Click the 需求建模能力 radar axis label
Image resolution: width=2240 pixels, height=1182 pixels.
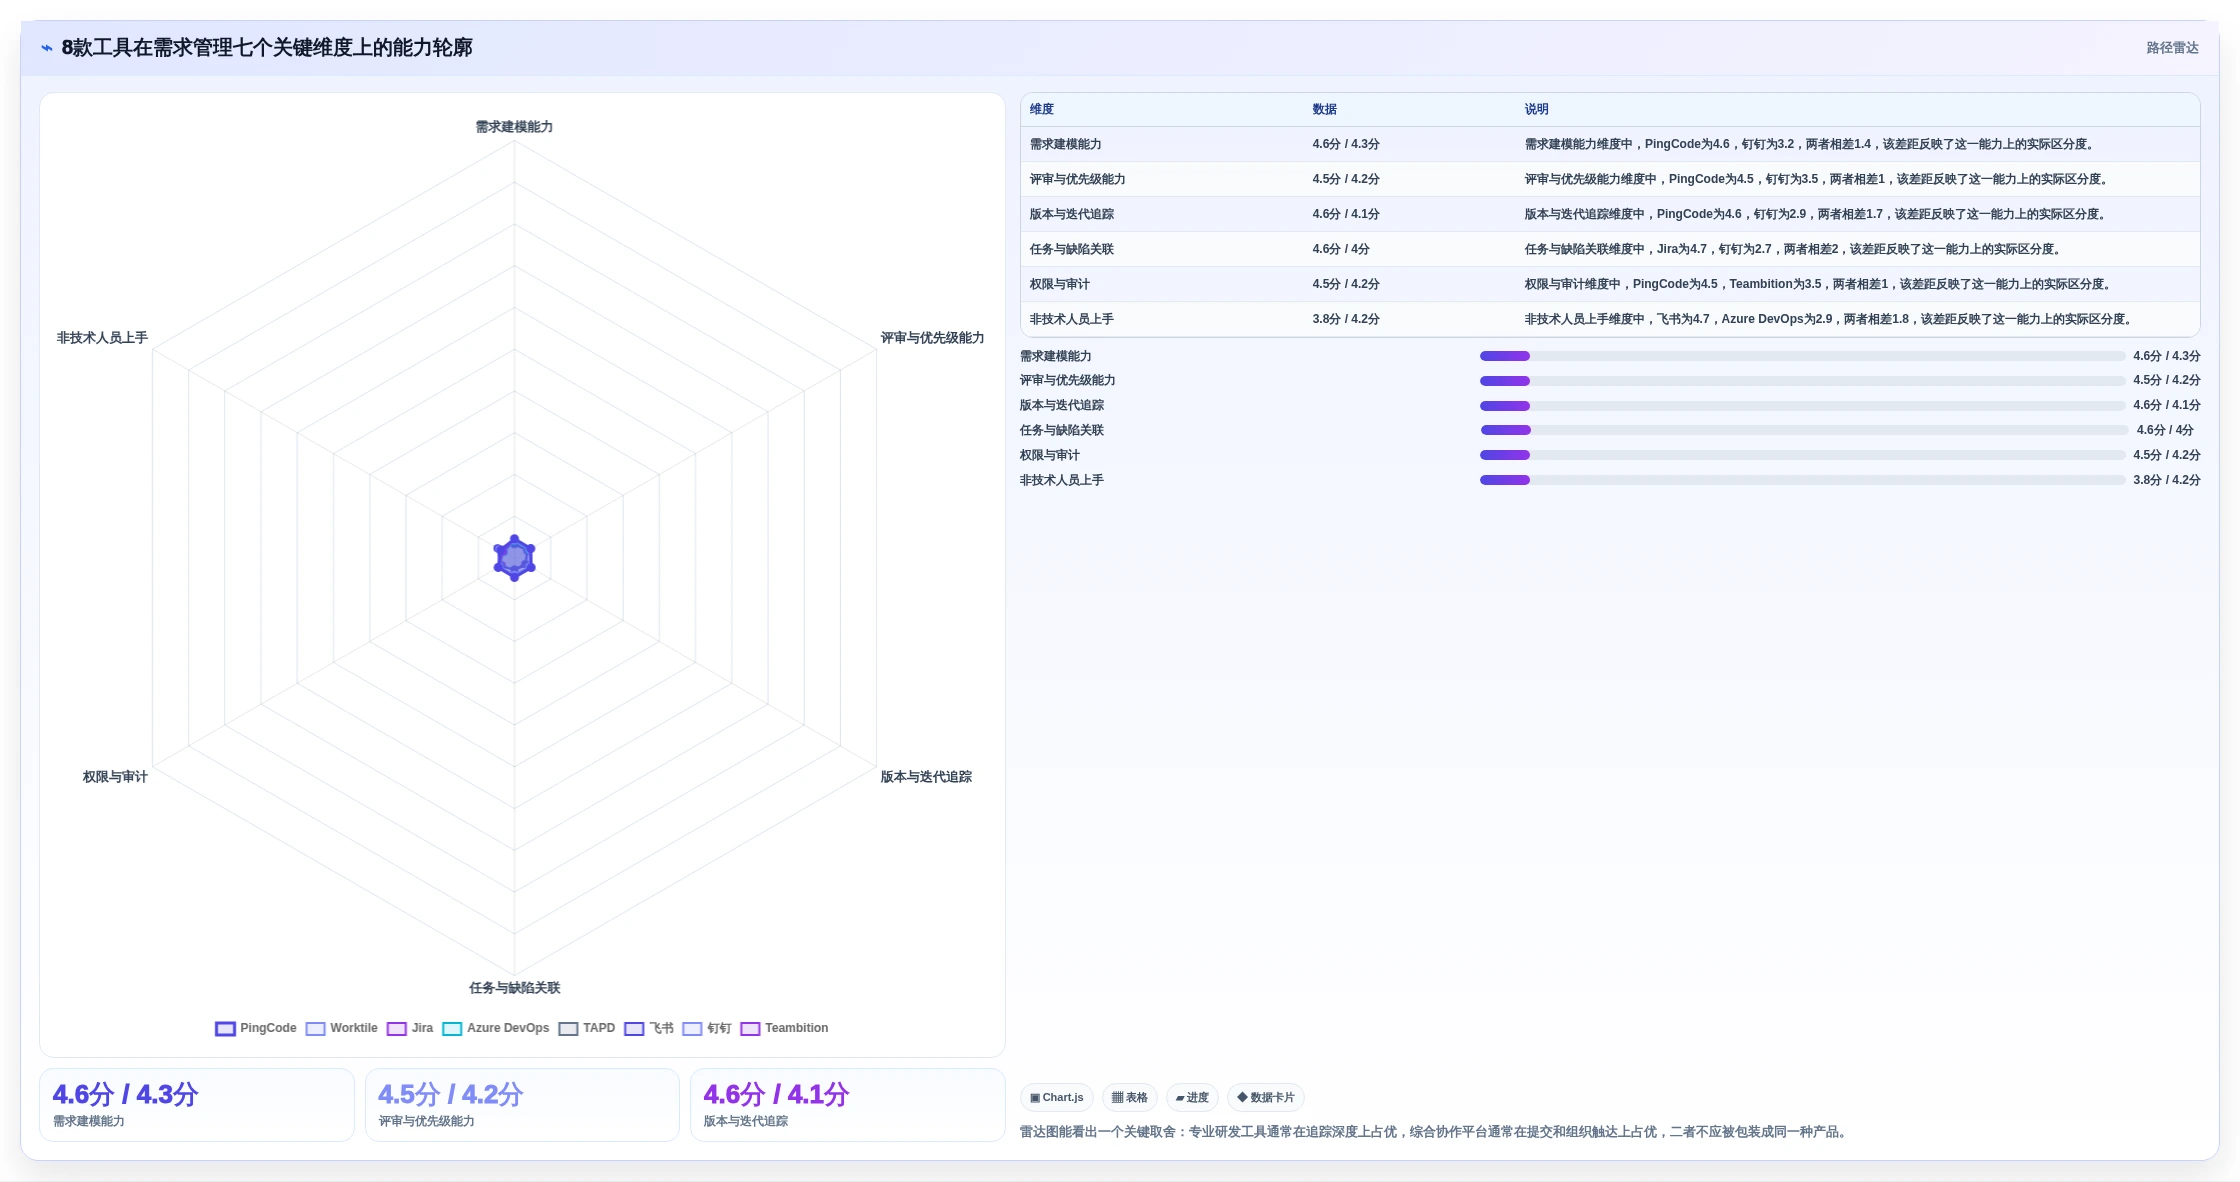tap(514, 127)
